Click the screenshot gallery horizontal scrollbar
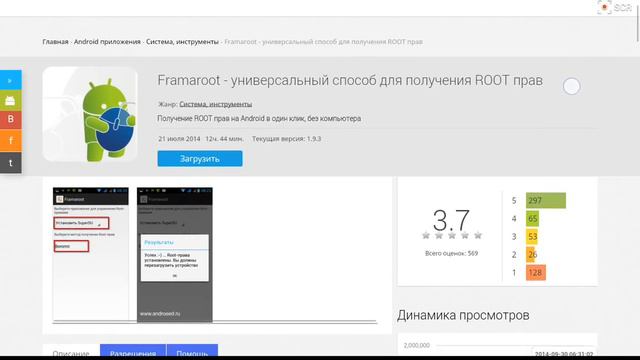The width and height of the screenshot is (640, 360). tap(215, 322)
